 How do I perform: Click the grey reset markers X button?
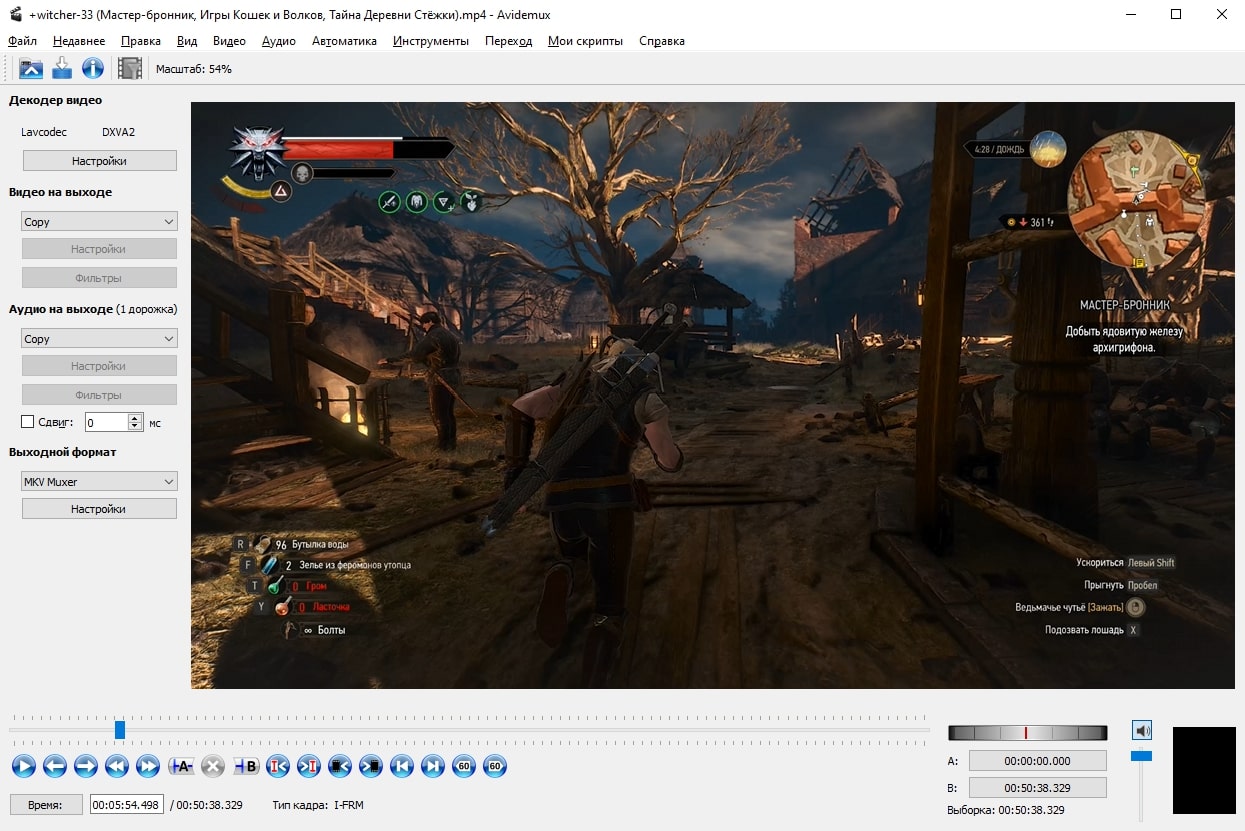(x=212, y=766)
